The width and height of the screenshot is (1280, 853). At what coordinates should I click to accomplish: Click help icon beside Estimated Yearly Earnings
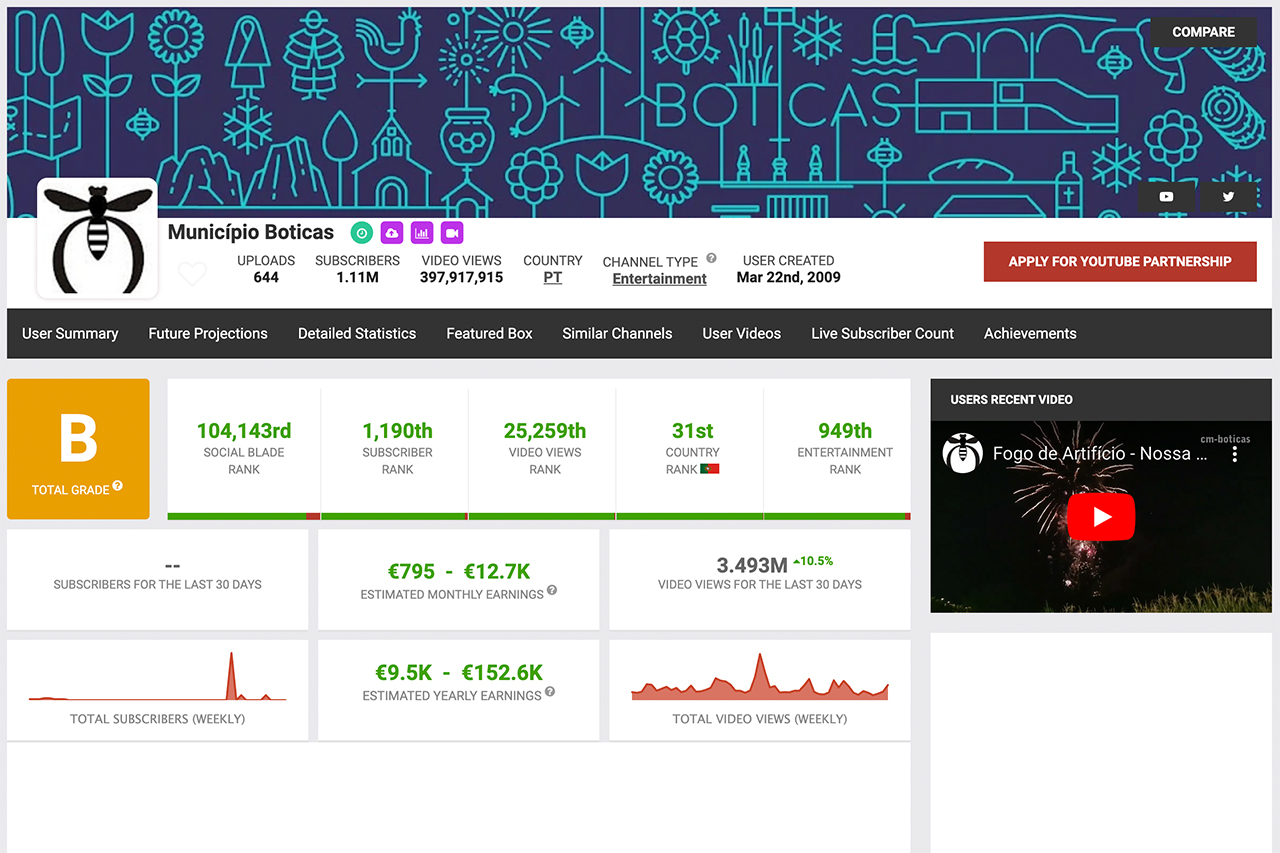pos(550,692)
